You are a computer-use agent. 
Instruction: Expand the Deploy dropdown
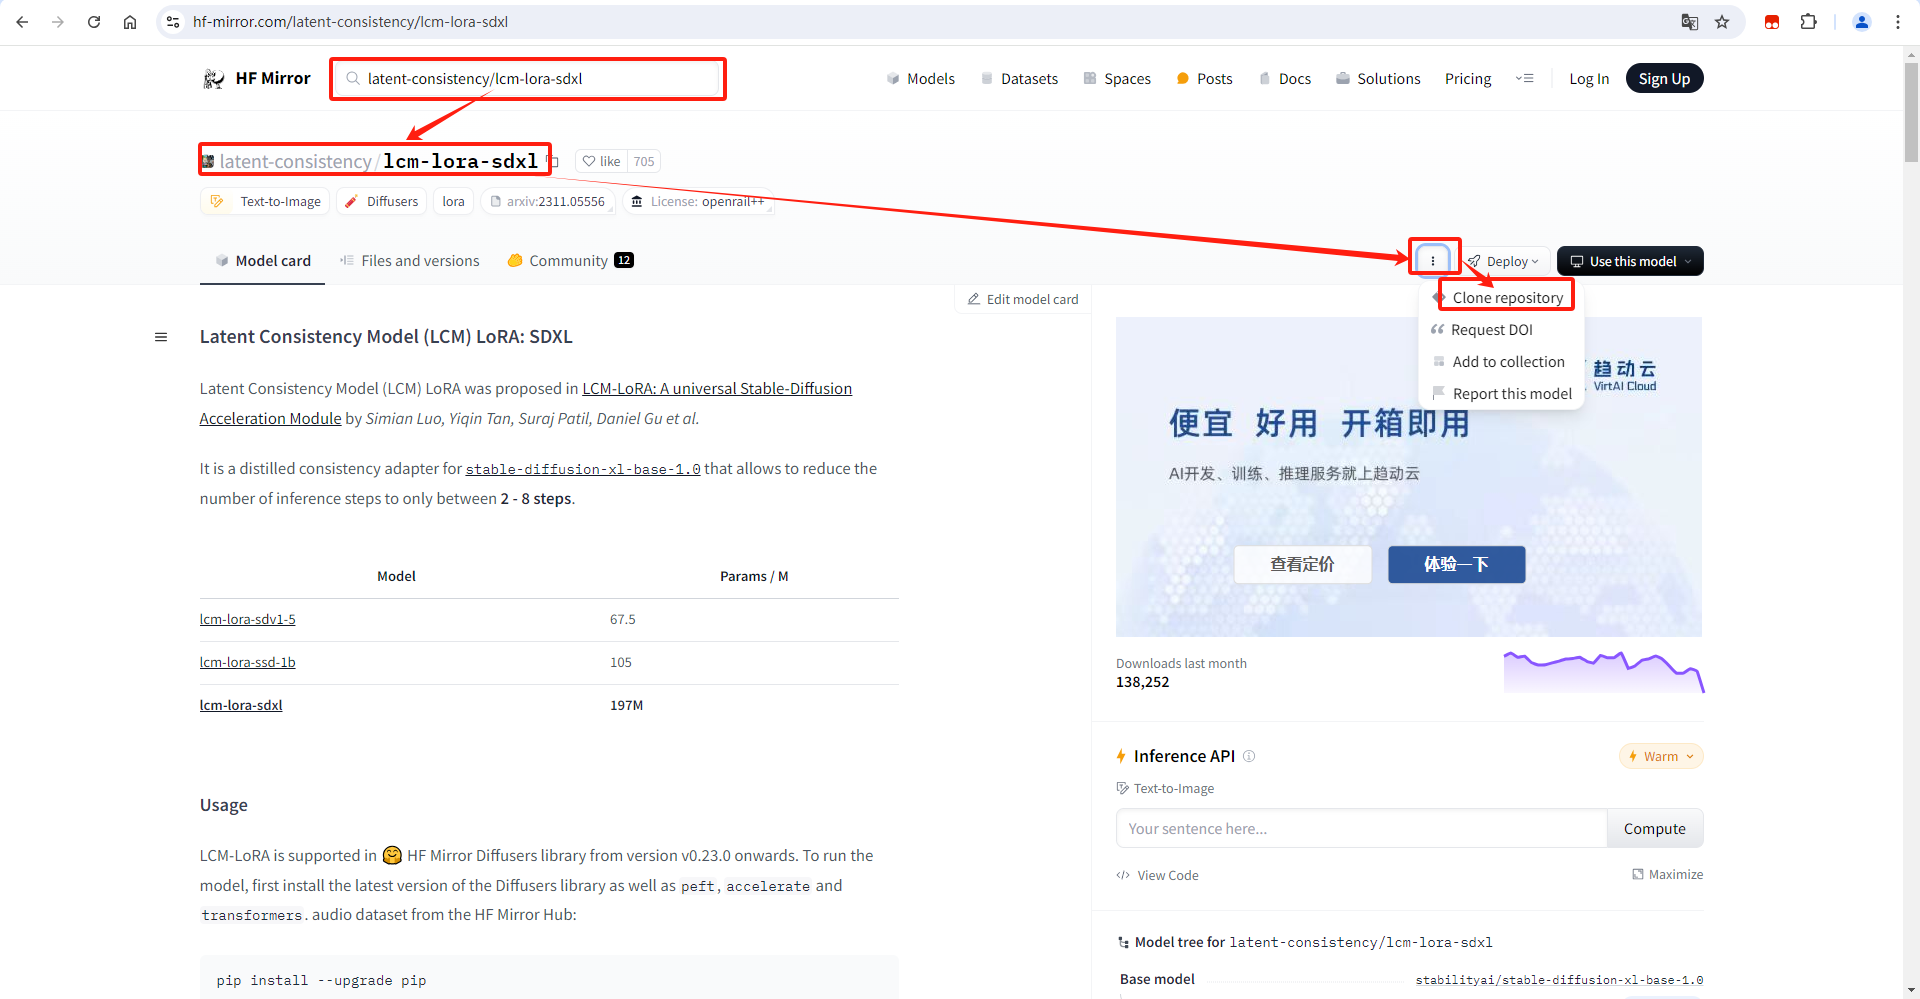coord(1503,261)
